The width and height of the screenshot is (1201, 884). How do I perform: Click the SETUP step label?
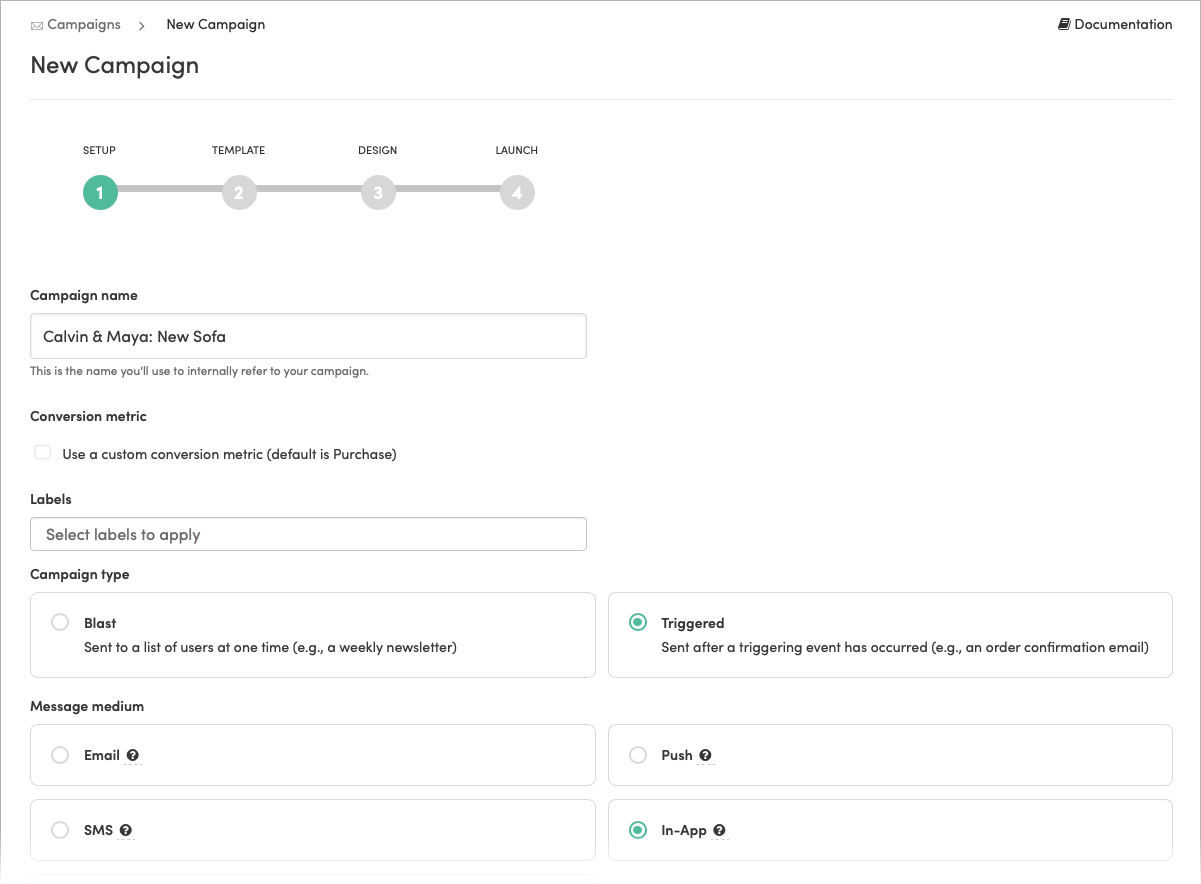[100, 150]
